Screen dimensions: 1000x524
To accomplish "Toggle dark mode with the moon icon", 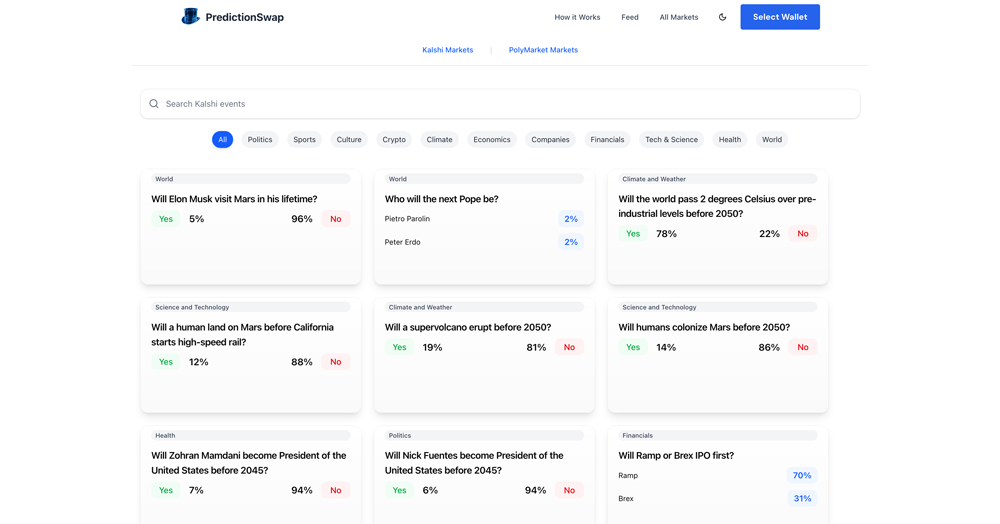I will (x=723, y=17).
